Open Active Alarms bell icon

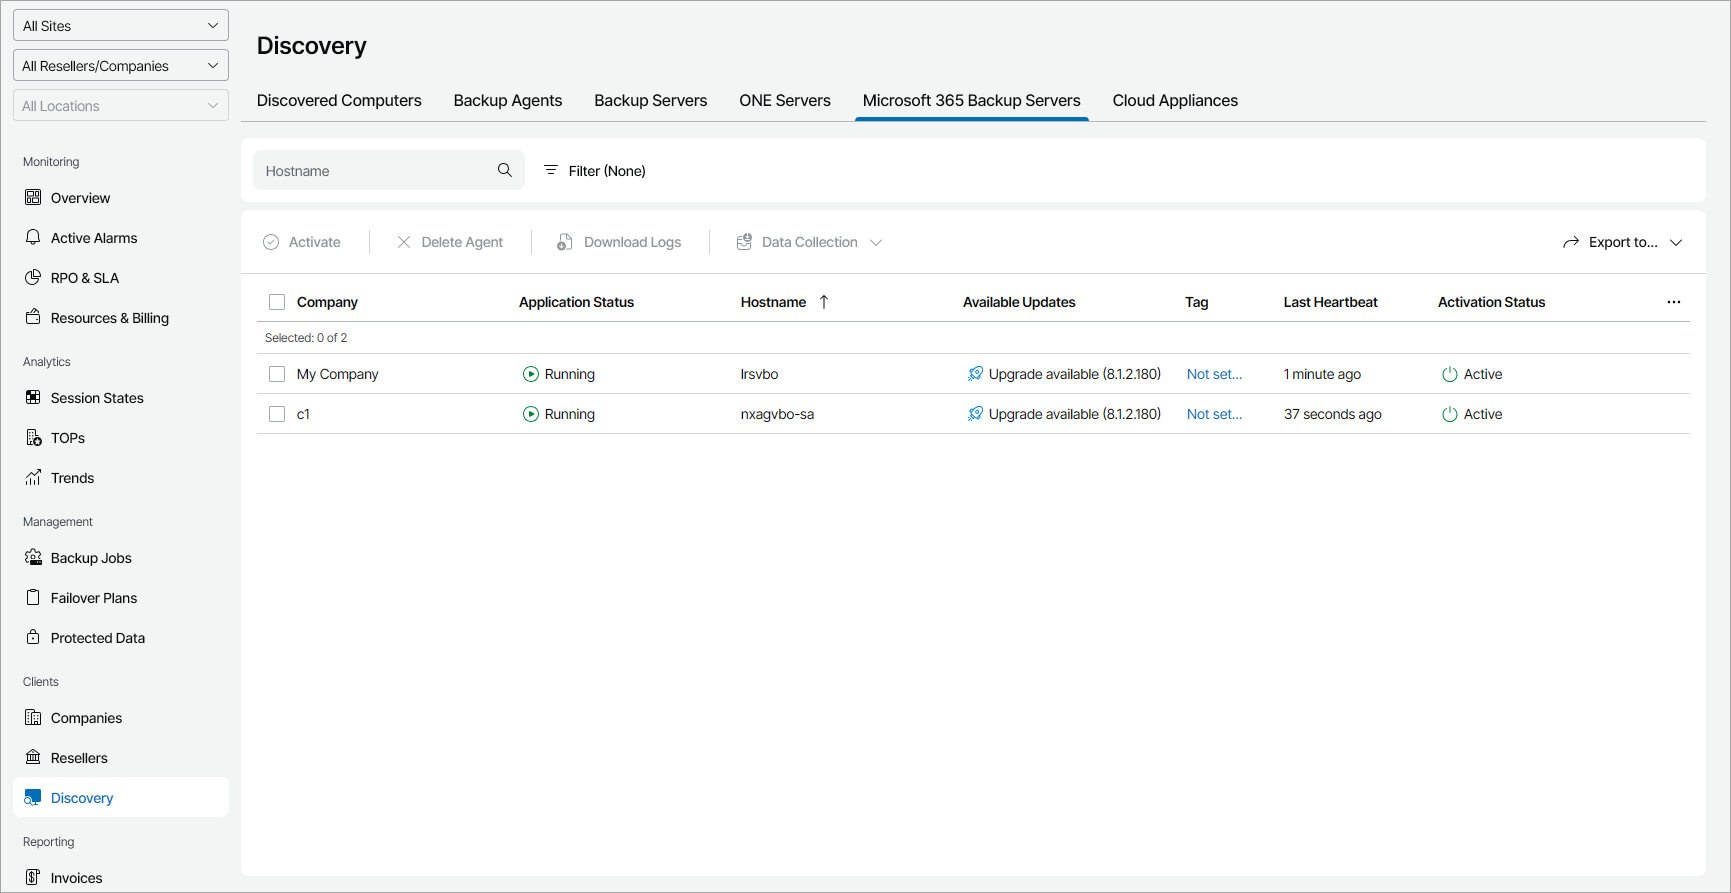tap(33, 238)
